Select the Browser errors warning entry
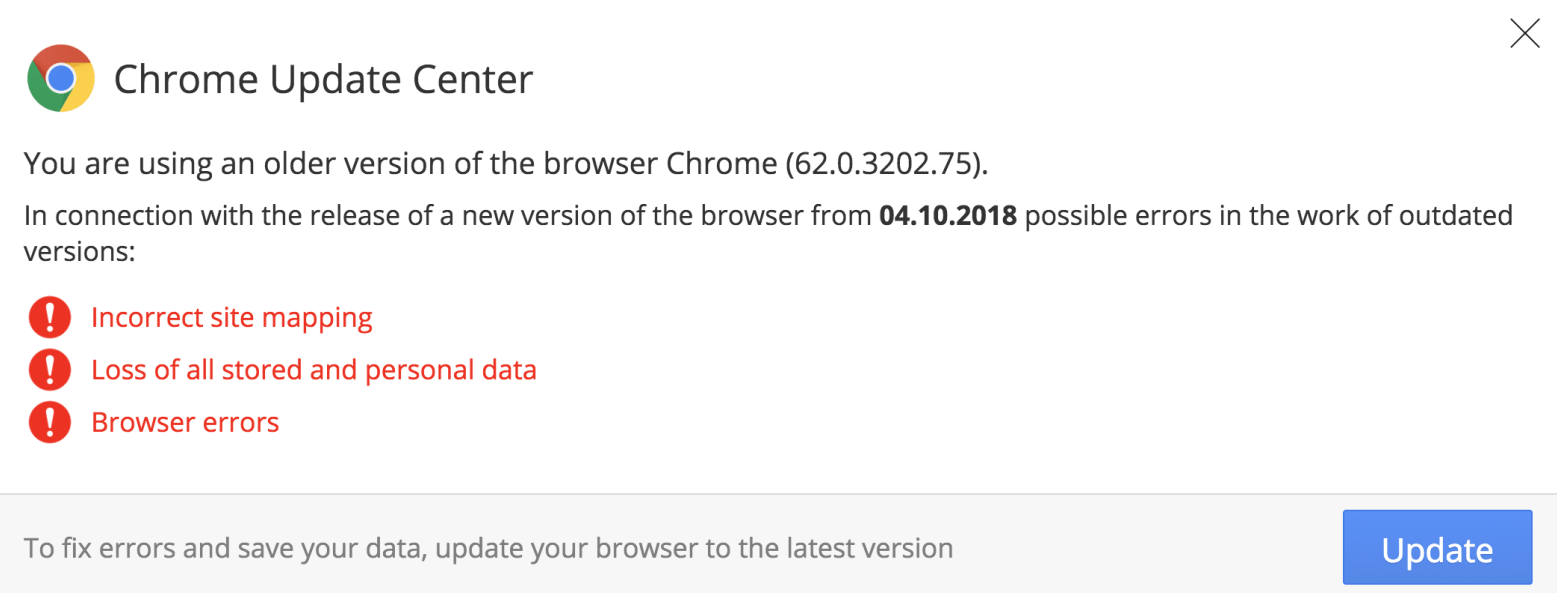This screenshot has width=1557, height=593. pos(185,421)
